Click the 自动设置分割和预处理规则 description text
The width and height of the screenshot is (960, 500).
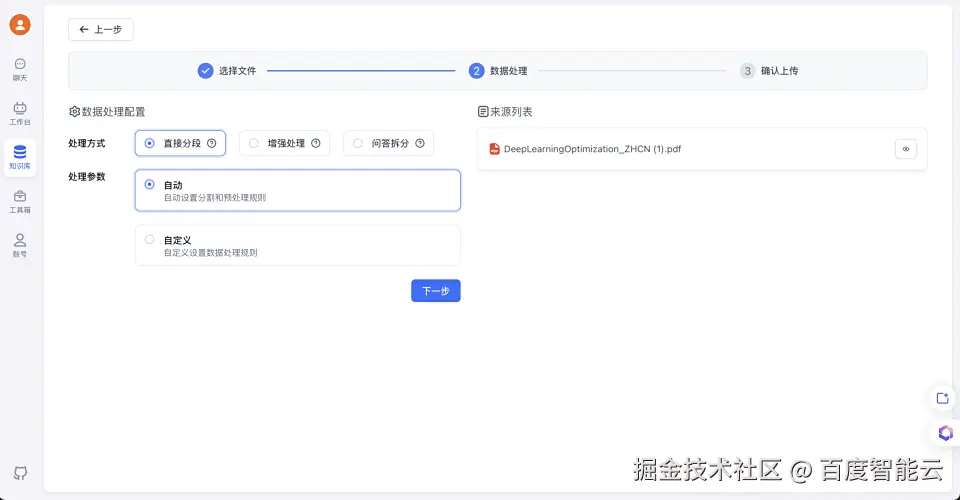pos(215,198)
